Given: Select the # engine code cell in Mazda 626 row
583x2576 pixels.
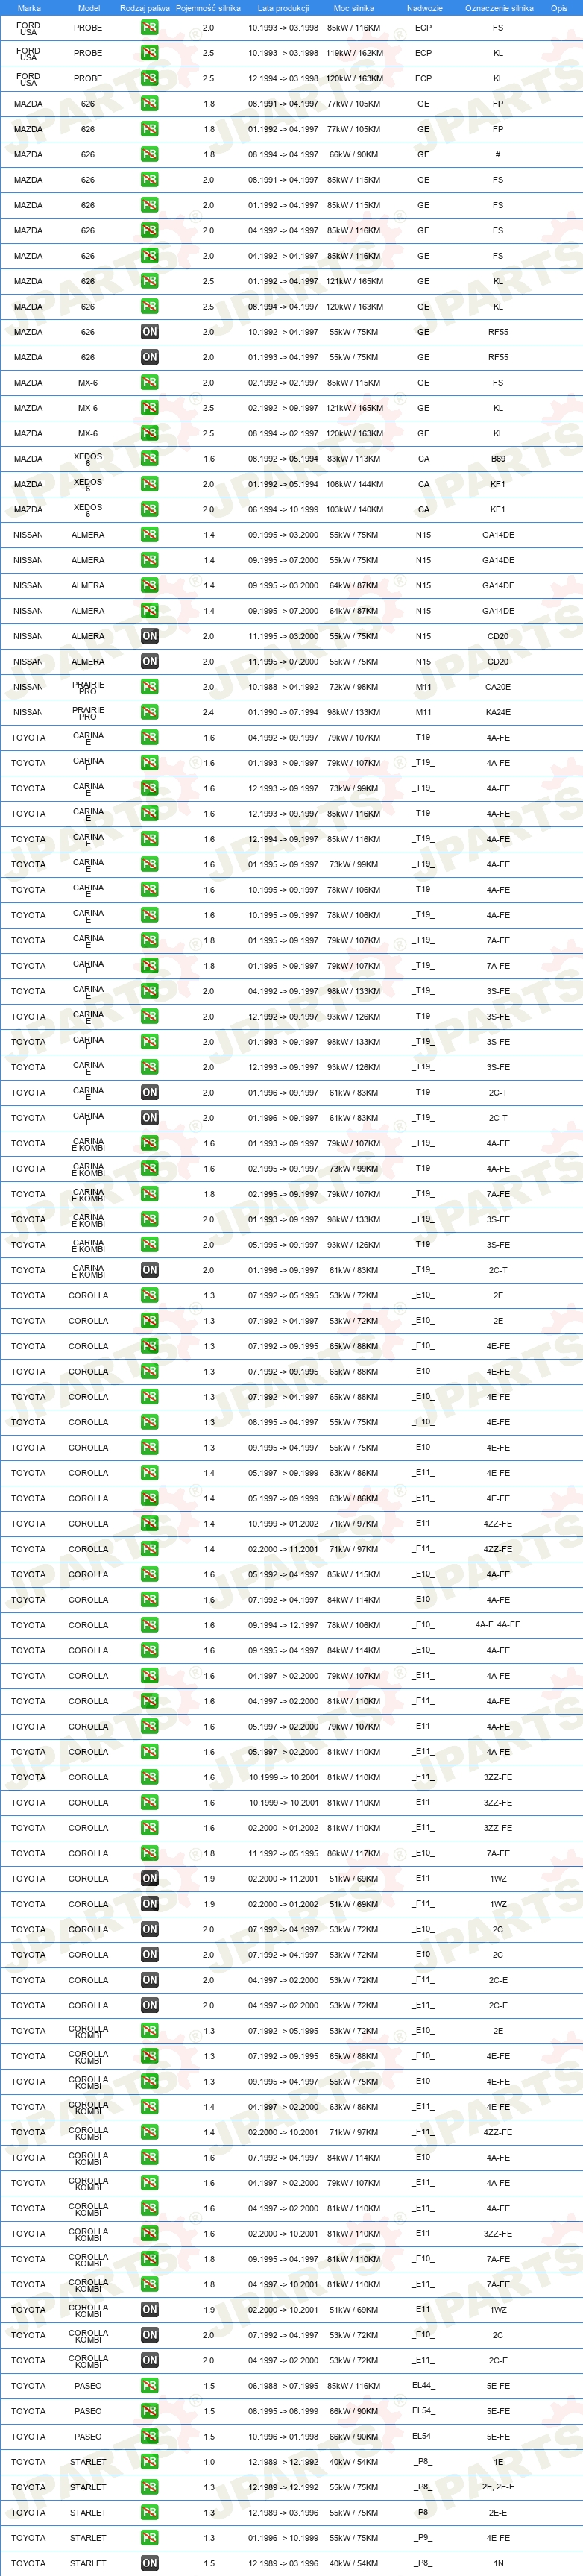Looking at the screenshot, I should (498, 155).
